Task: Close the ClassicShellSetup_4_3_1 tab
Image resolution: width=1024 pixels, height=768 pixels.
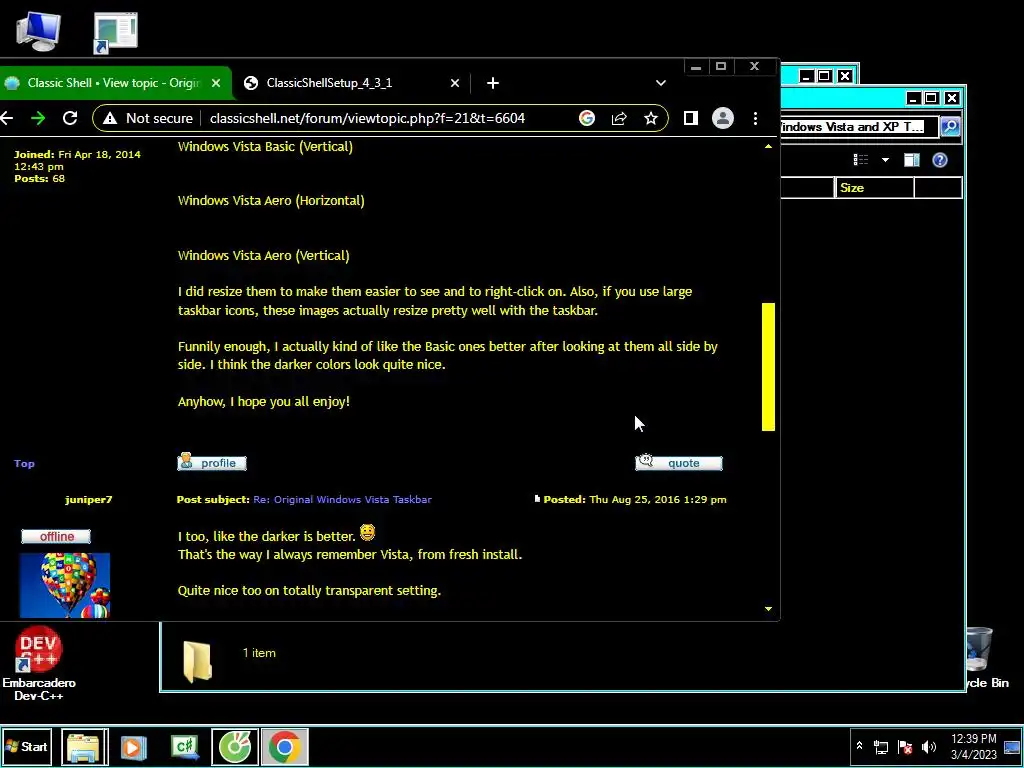Action: (455, 83)
